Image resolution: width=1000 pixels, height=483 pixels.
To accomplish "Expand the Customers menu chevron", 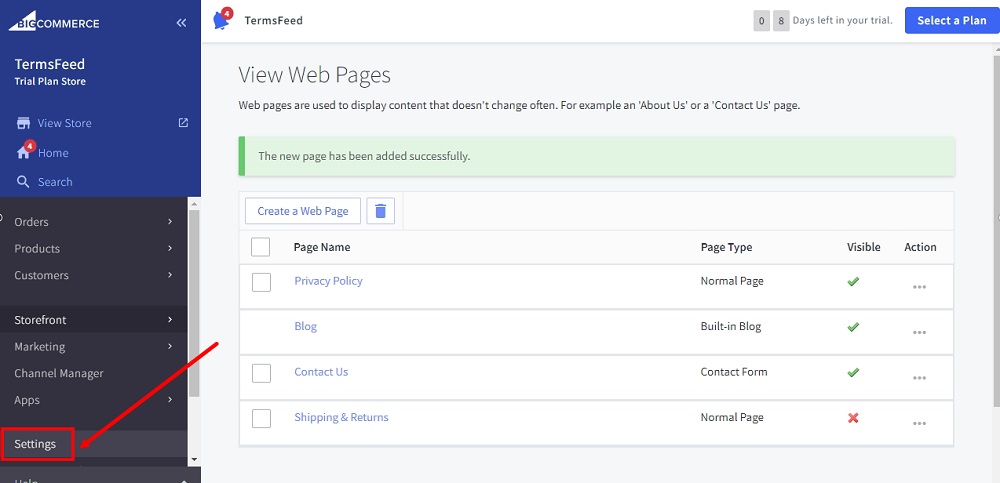I will (x=170, y=275).
